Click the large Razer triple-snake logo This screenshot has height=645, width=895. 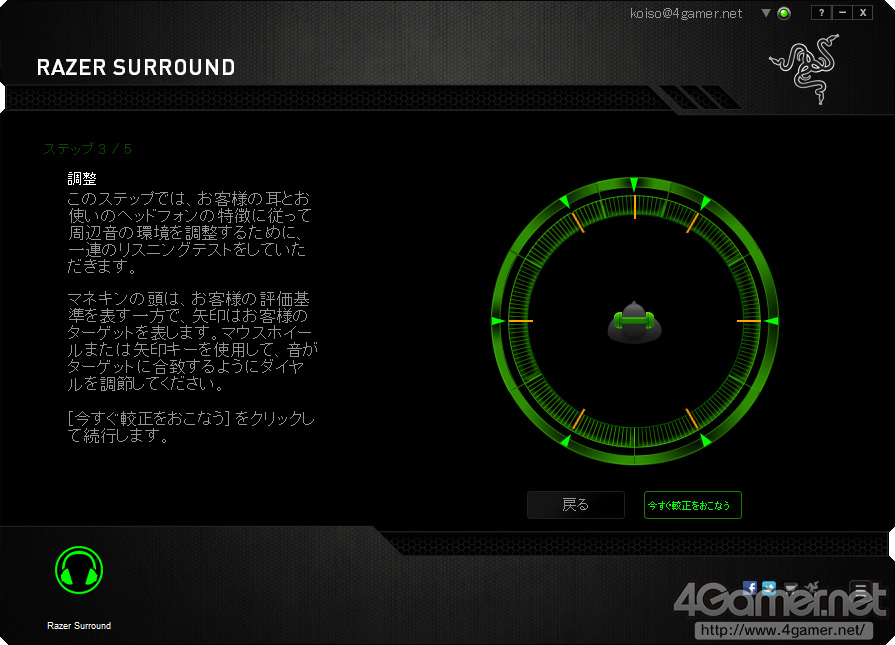[805, 69]
